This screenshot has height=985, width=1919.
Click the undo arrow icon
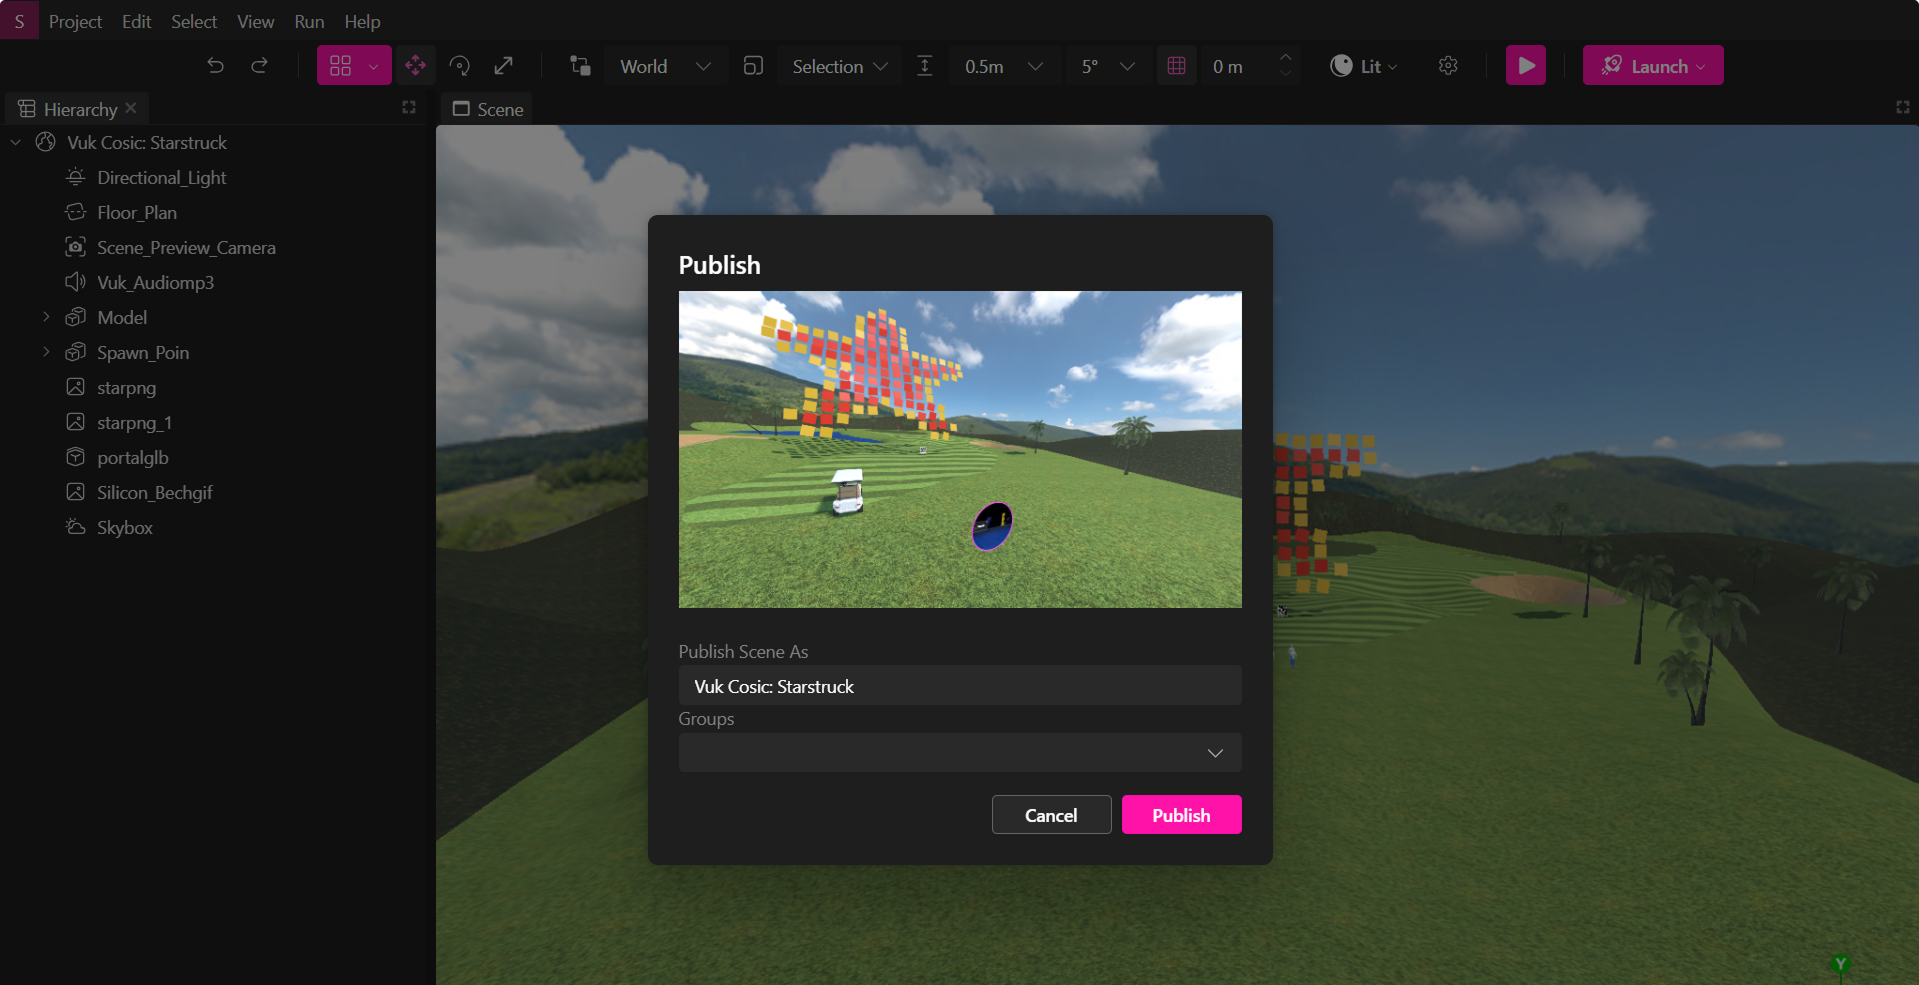pos(215,66)
